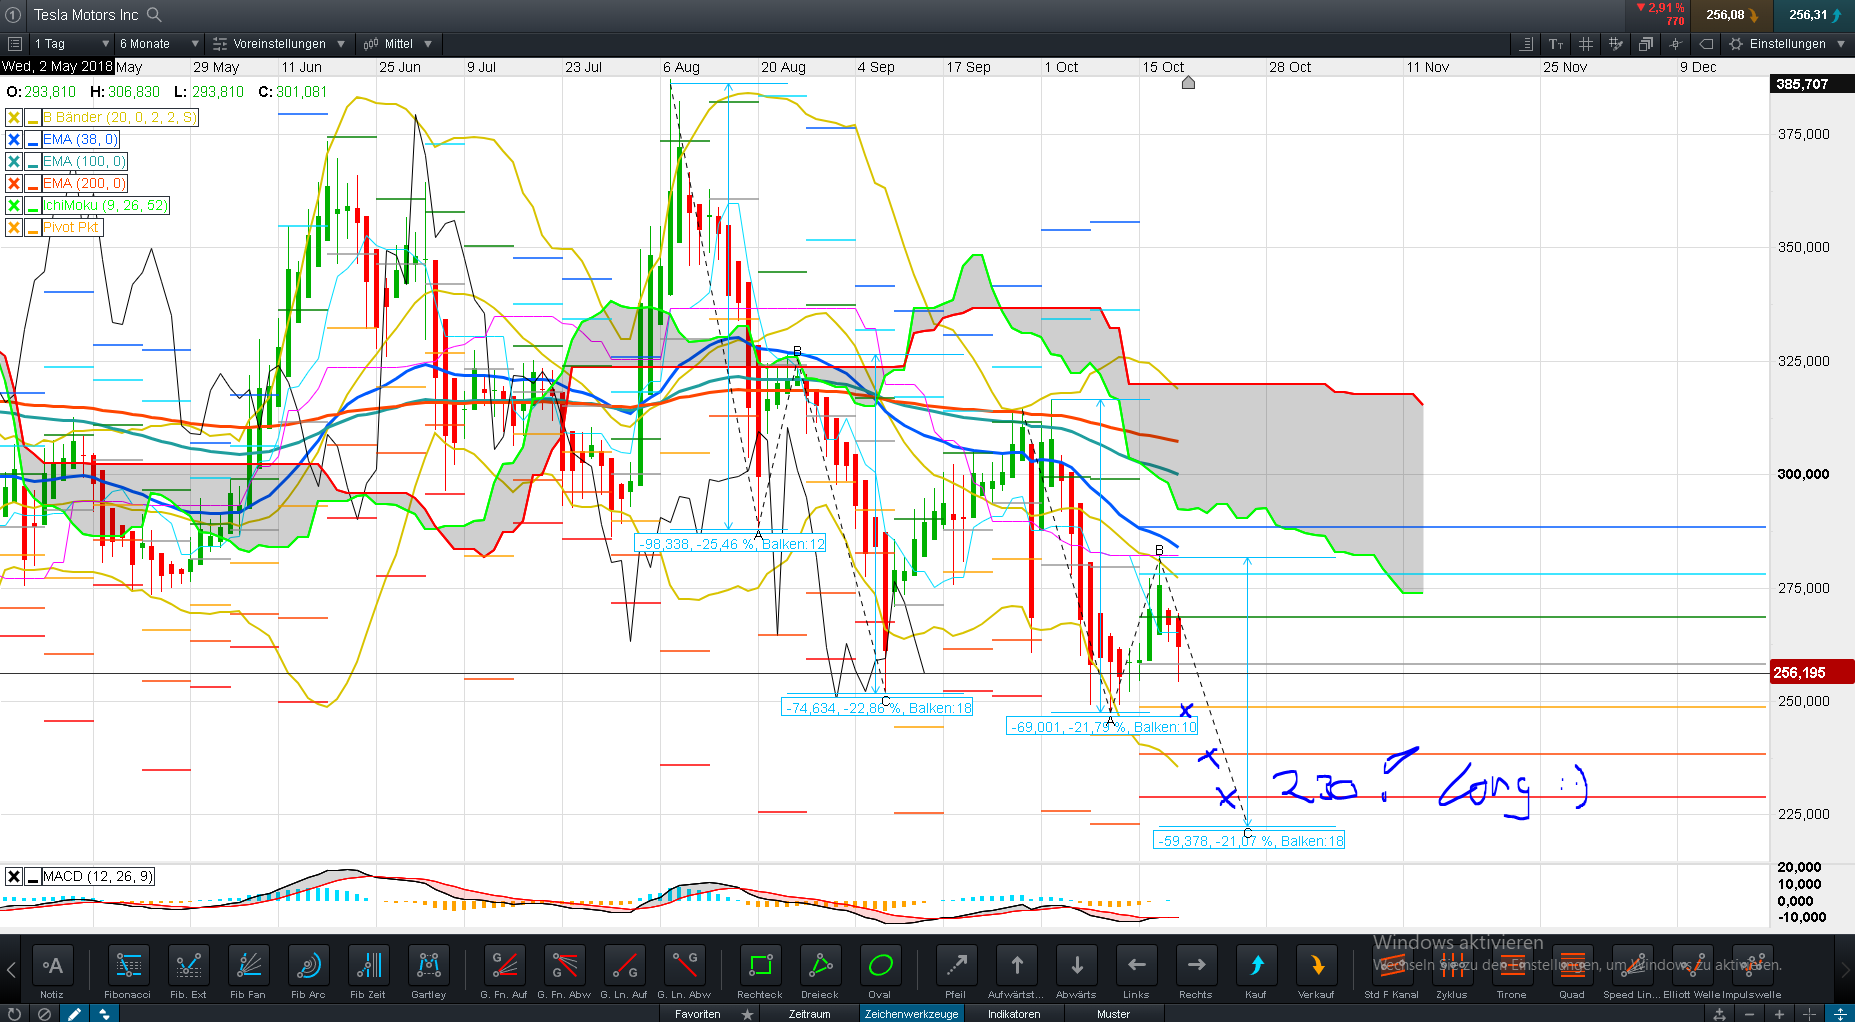The height and width of the screenshot is (1022, 1855).
Task: Minimize the MACD (12, 26, 9) panel
Action: 33,877
